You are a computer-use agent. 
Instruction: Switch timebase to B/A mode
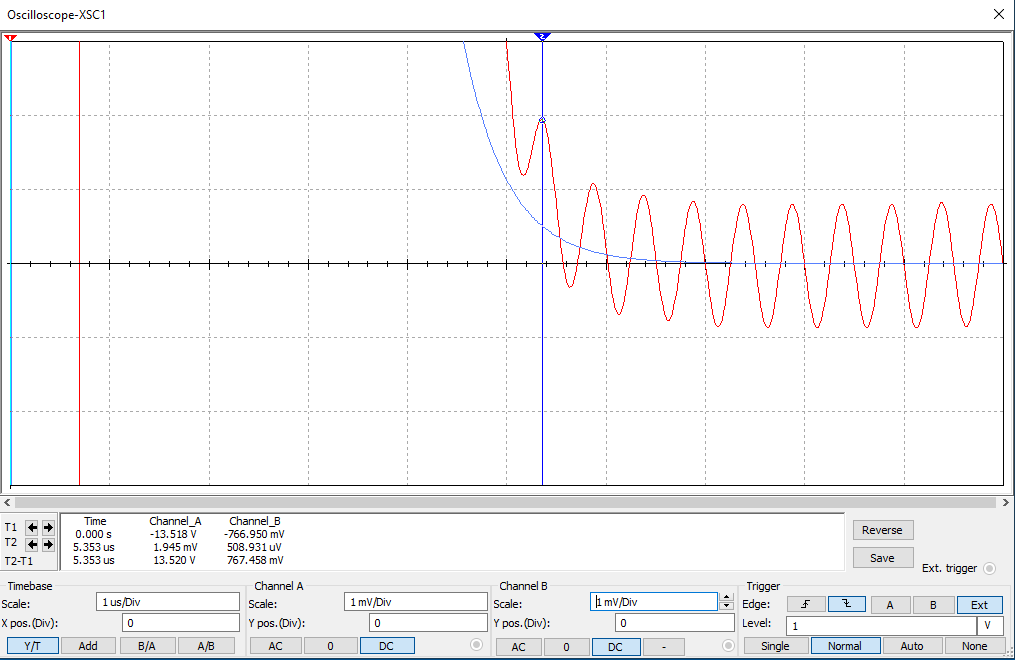point(145,646)
